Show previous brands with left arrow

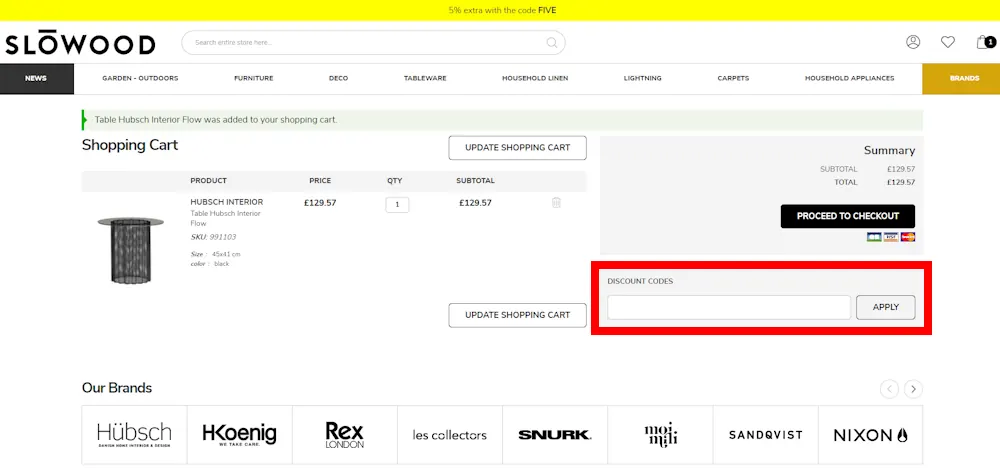[889, 389]
